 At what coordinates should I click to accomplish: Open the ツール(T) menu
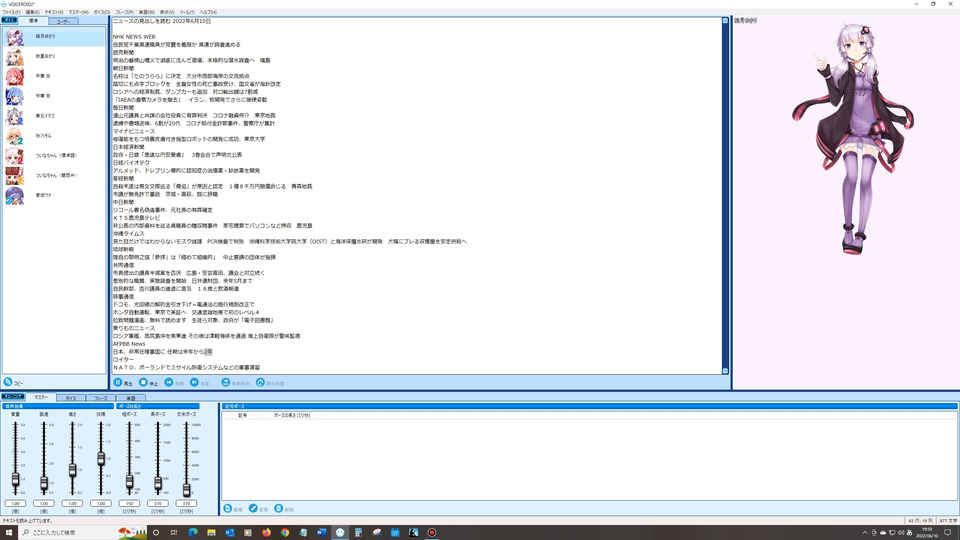pos(187,12)
